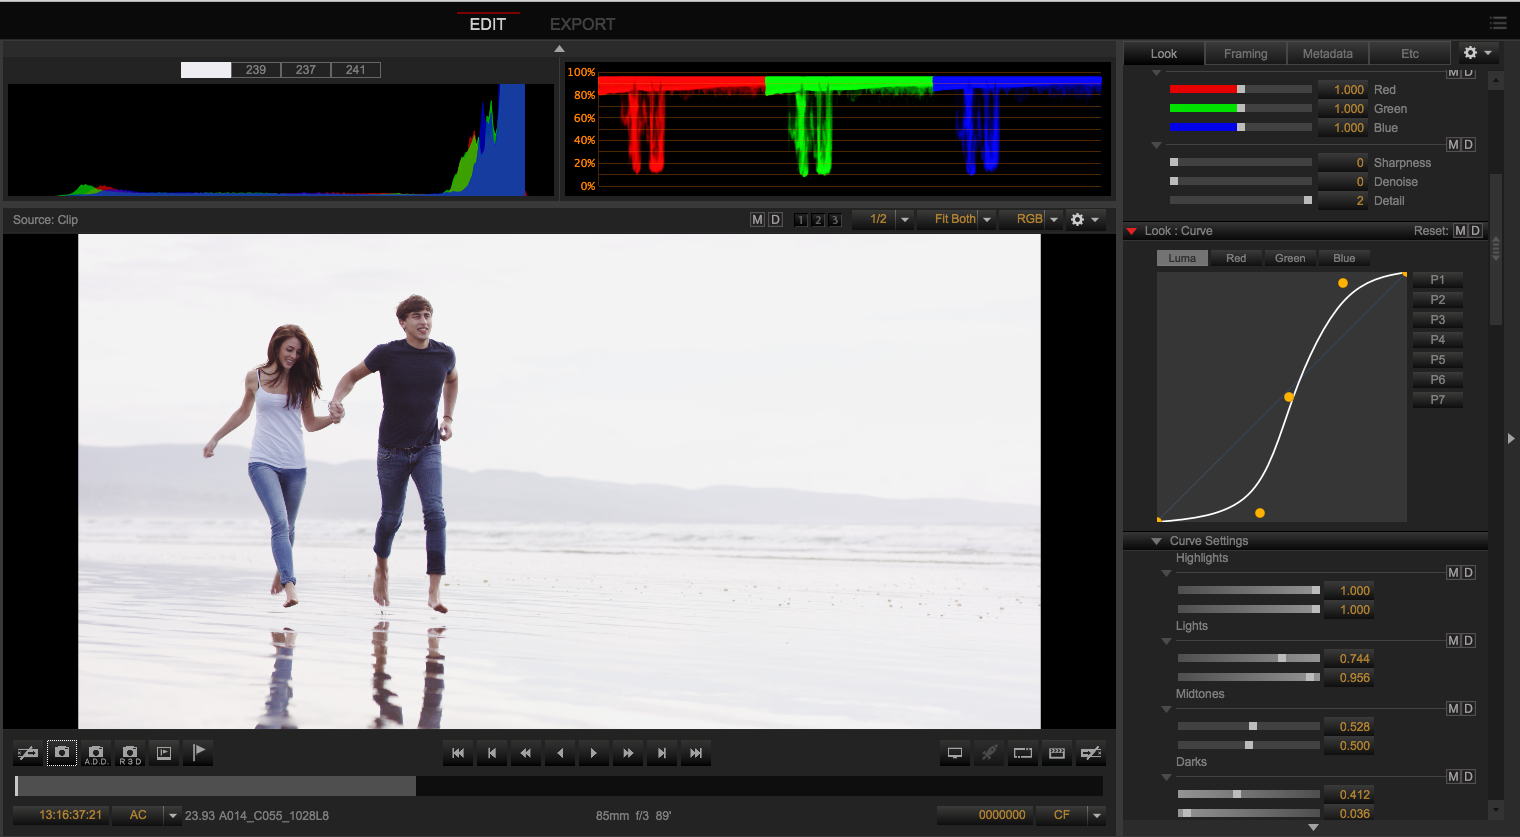Select curve preset P4
1520x837 pixels.
pyautogui.click(x=1437, y=340)
